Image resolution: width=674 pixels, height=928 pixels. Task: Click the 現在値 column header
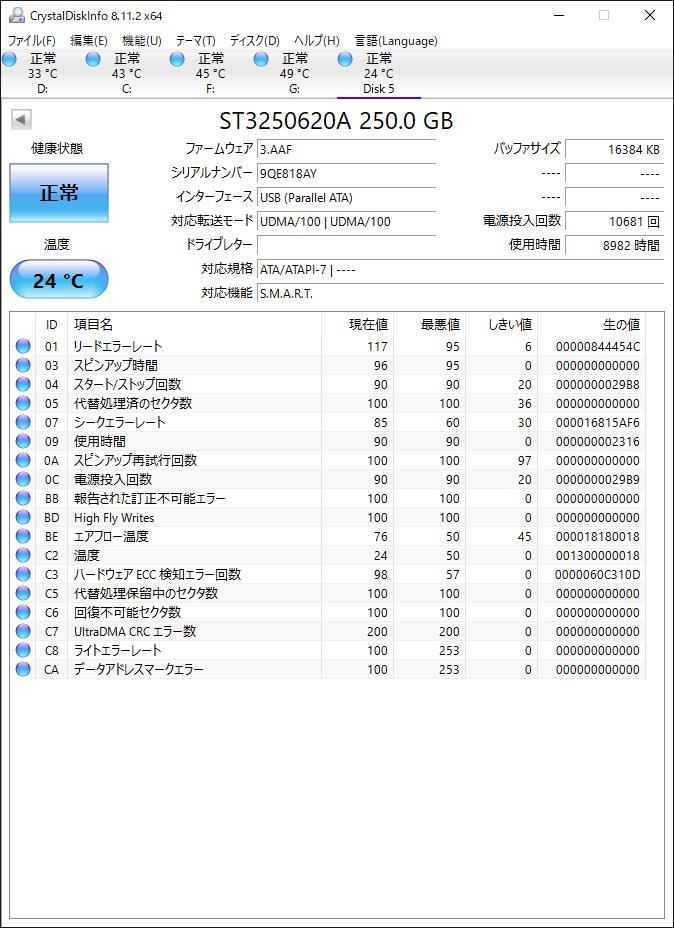pyautogui.click(x=357, y=324)
